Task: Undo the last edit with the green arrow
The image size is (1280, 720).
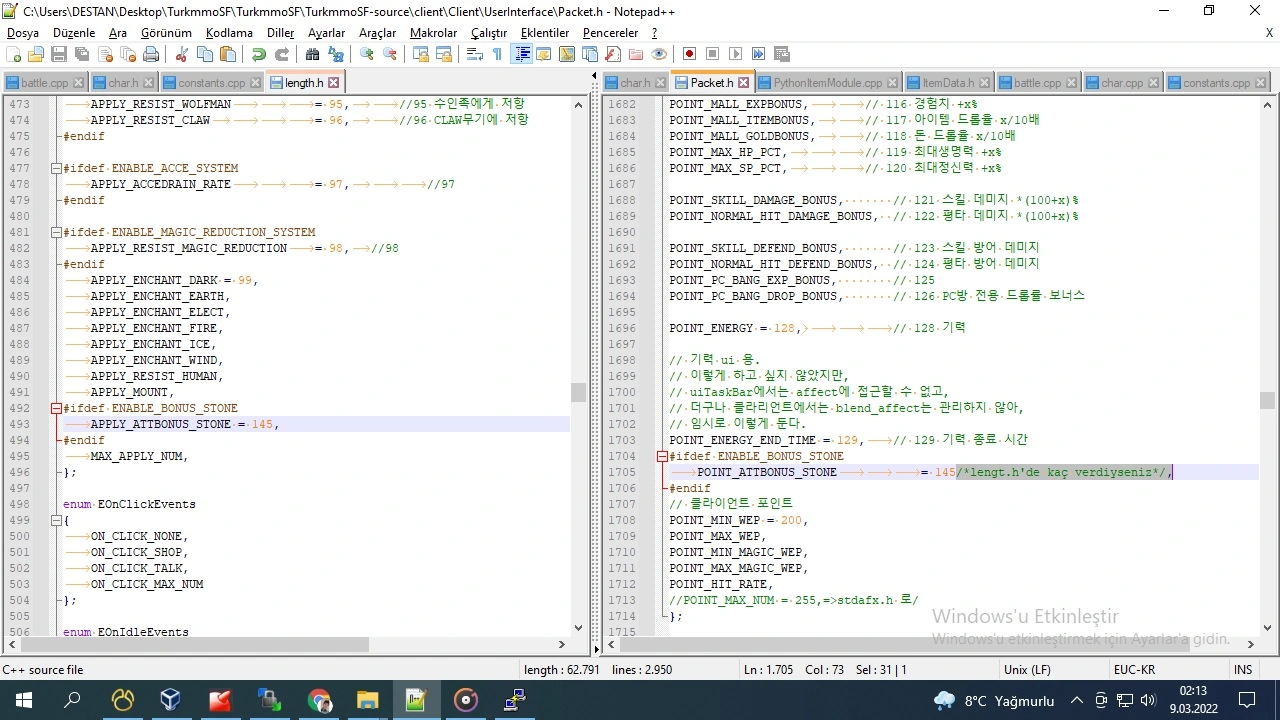Action: [259, 54]
